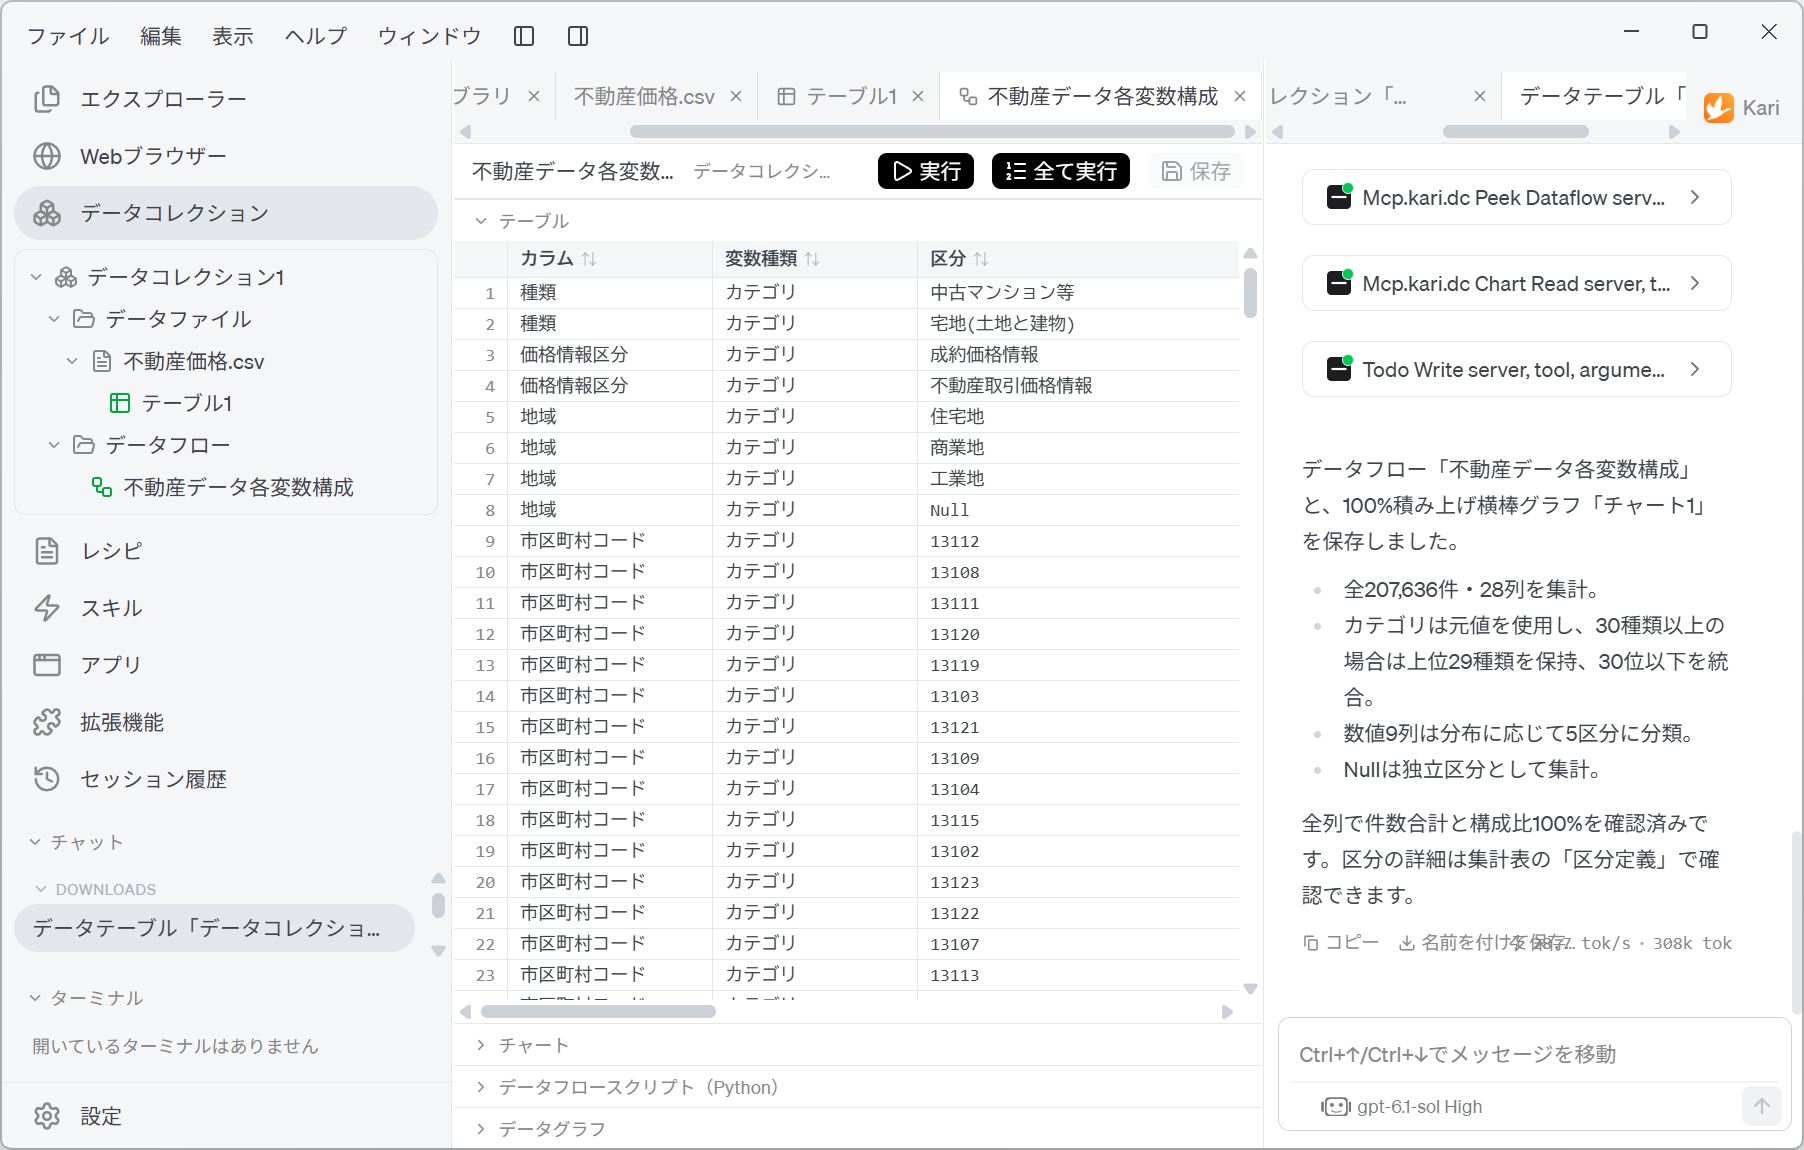Select 不動産データ各変数構成 in tree

[238, 487]
